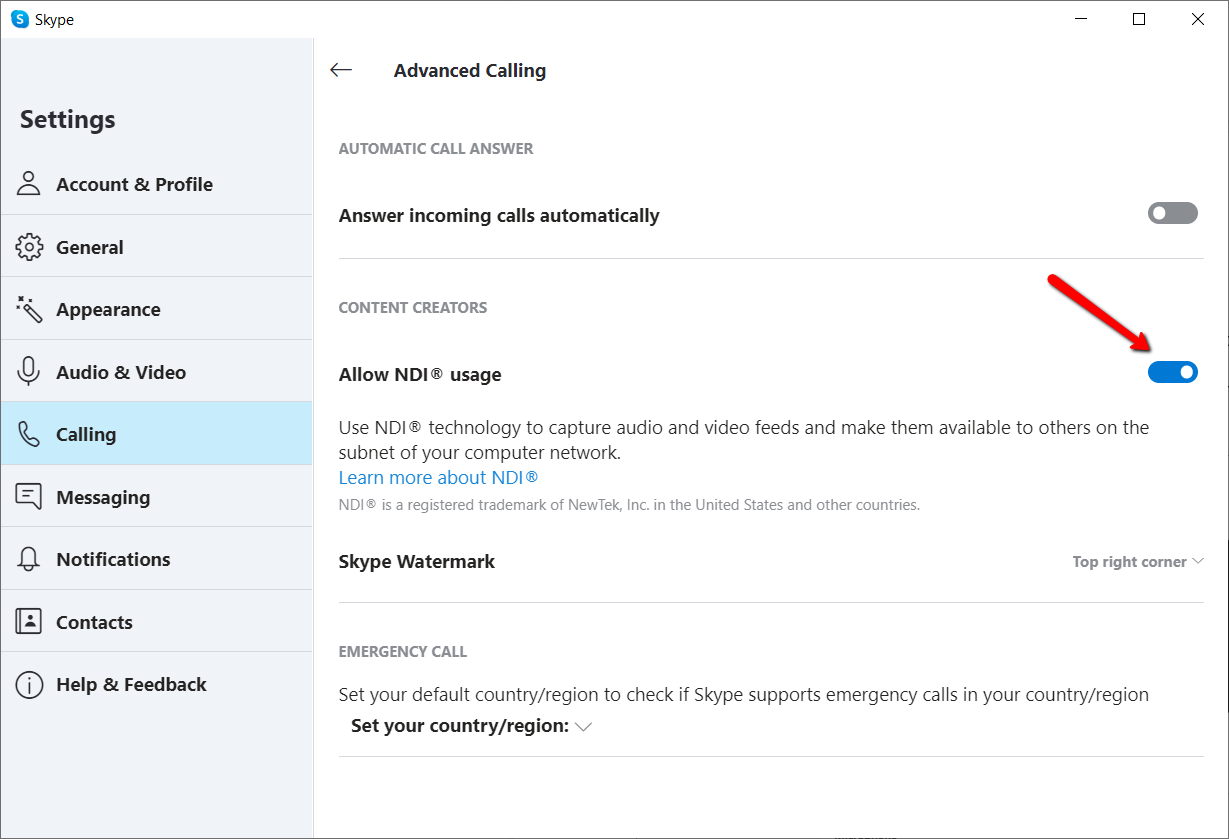Go to Messaging settings
1229x839 pixels.
click(x=157, y=497)
